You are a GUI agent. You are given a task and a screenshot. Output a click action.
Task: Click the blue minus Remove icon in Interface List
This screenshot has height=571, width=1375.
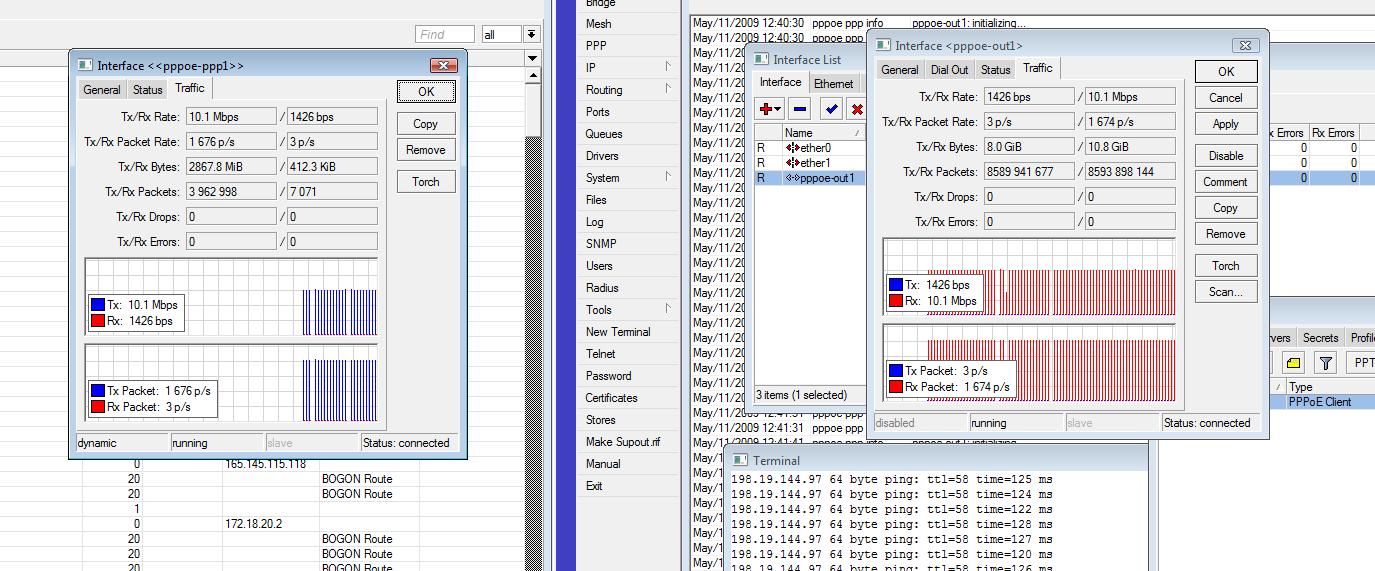click(x=800, y=109)
